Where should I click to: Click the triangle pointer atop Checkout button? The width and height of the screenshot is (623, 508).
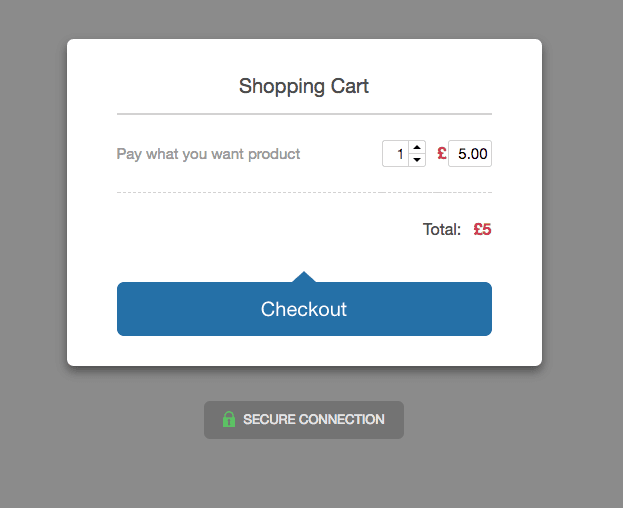[x=304, y=277]
